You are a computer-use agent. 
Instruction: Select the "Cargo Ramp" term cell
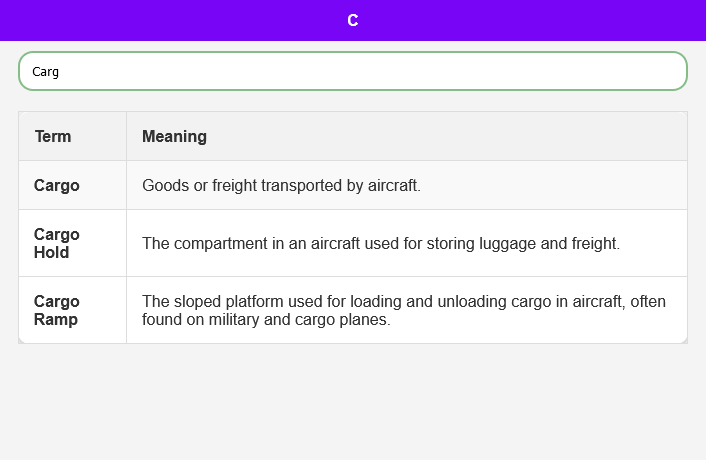57,310
